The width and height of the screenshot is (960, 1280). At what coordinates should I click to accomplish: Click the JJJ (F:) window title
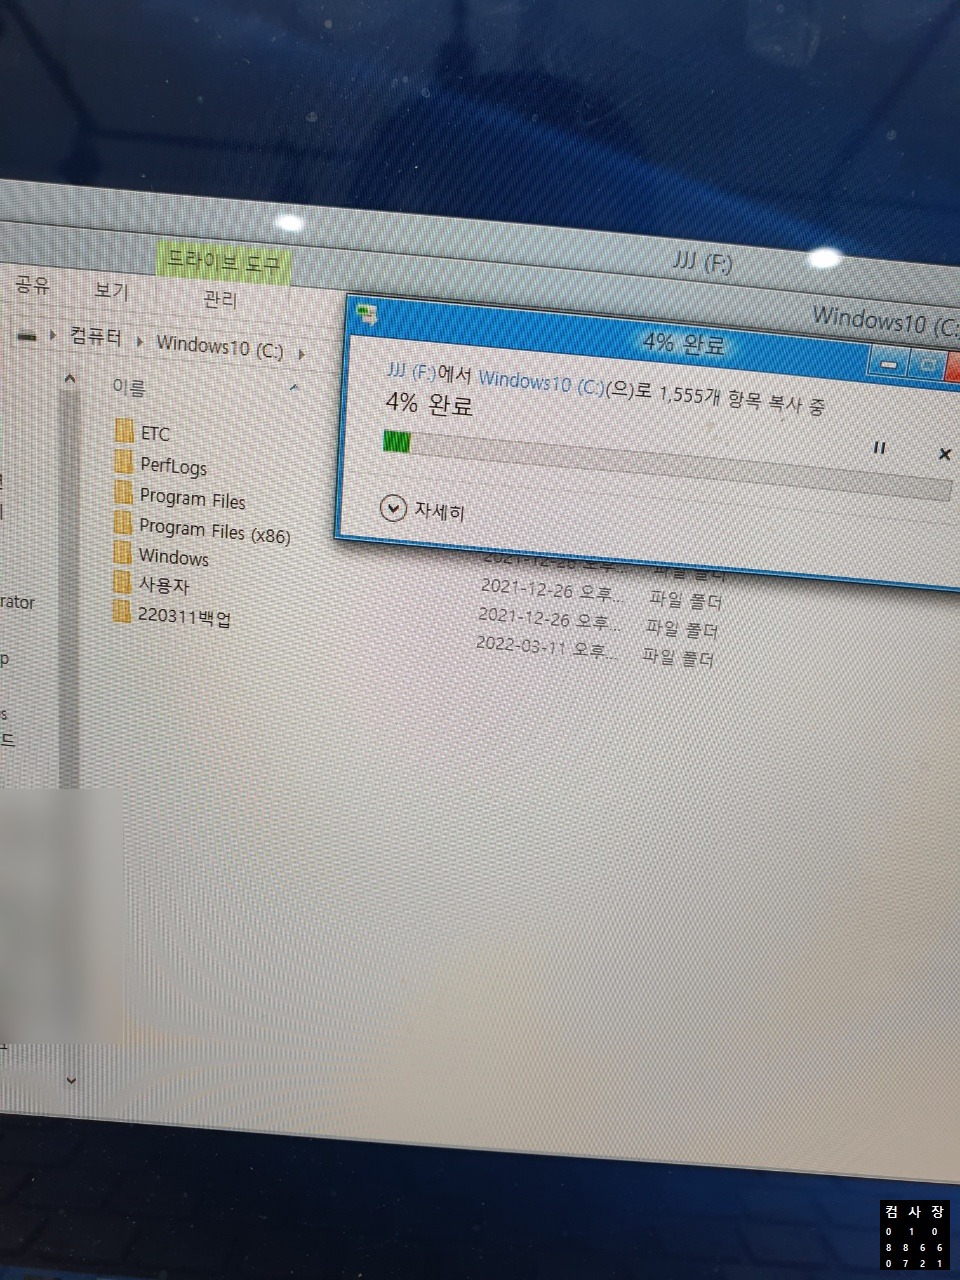point(703,263)
